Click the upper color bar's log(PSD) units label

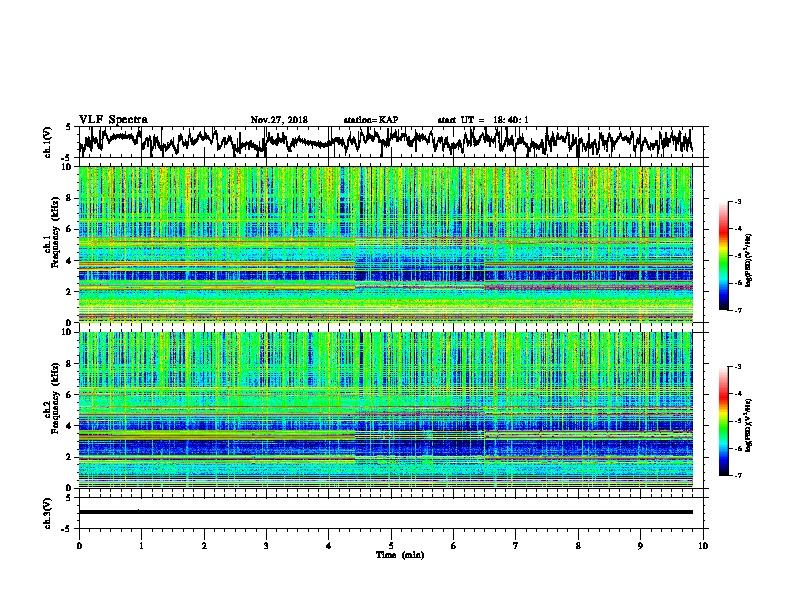tap(749, 261)
